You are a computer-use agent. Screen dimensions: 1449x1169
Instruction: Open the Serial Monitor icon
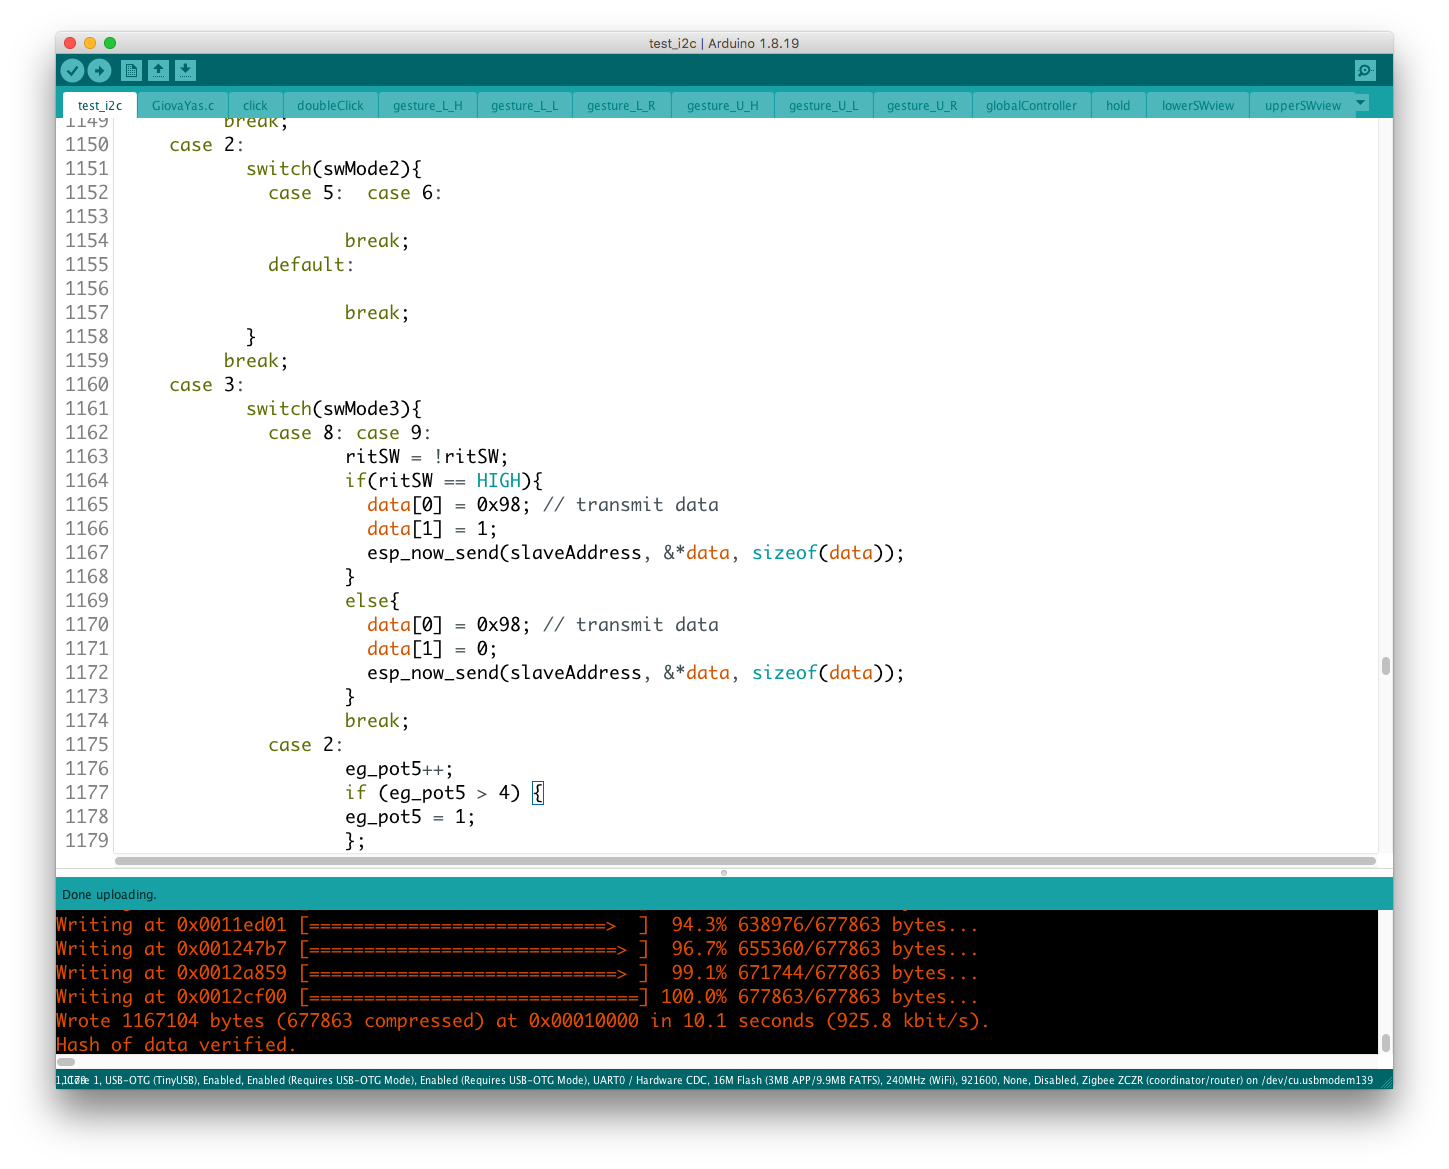(x=1365, y=70)
